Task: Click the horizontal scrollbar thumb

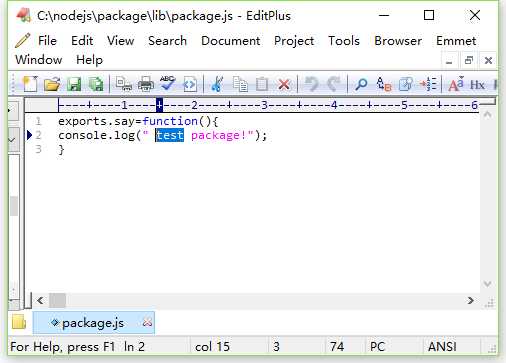Action: (57, 301)
